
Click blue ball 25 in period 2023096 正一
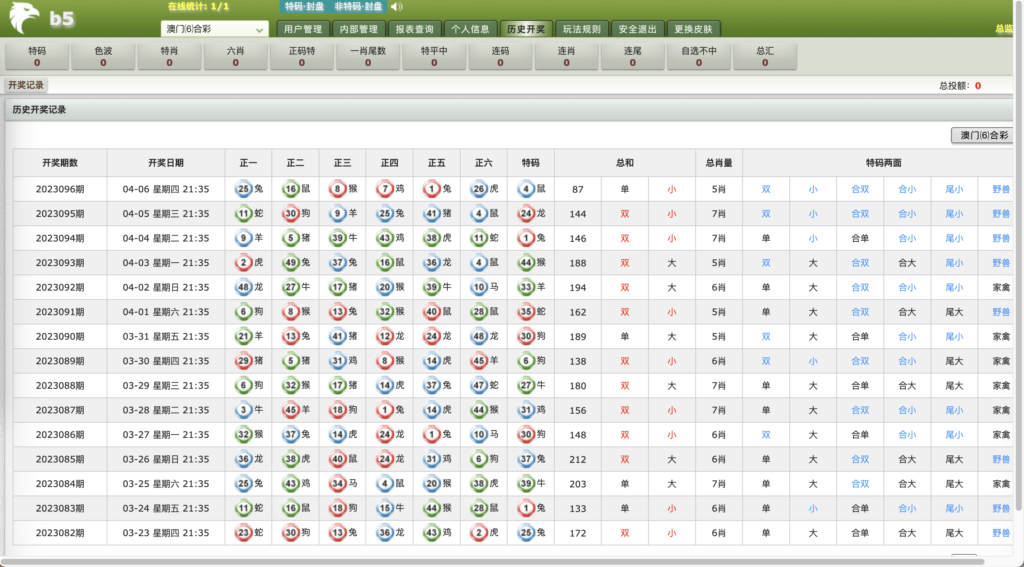242,188
